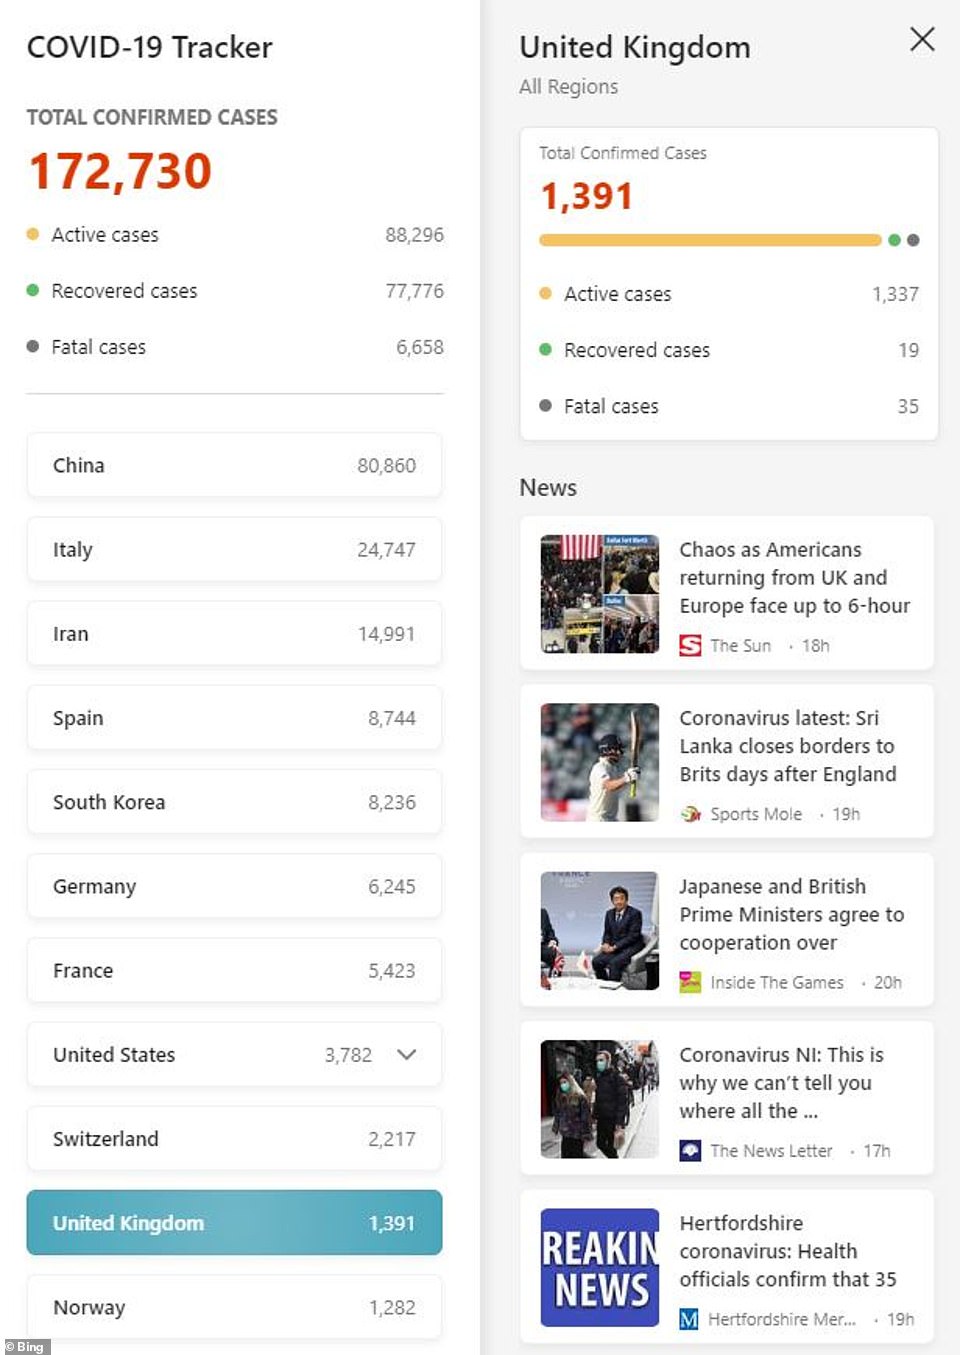Select Italy in the country list
960x1355 pixels.
[x=234, y=549]
